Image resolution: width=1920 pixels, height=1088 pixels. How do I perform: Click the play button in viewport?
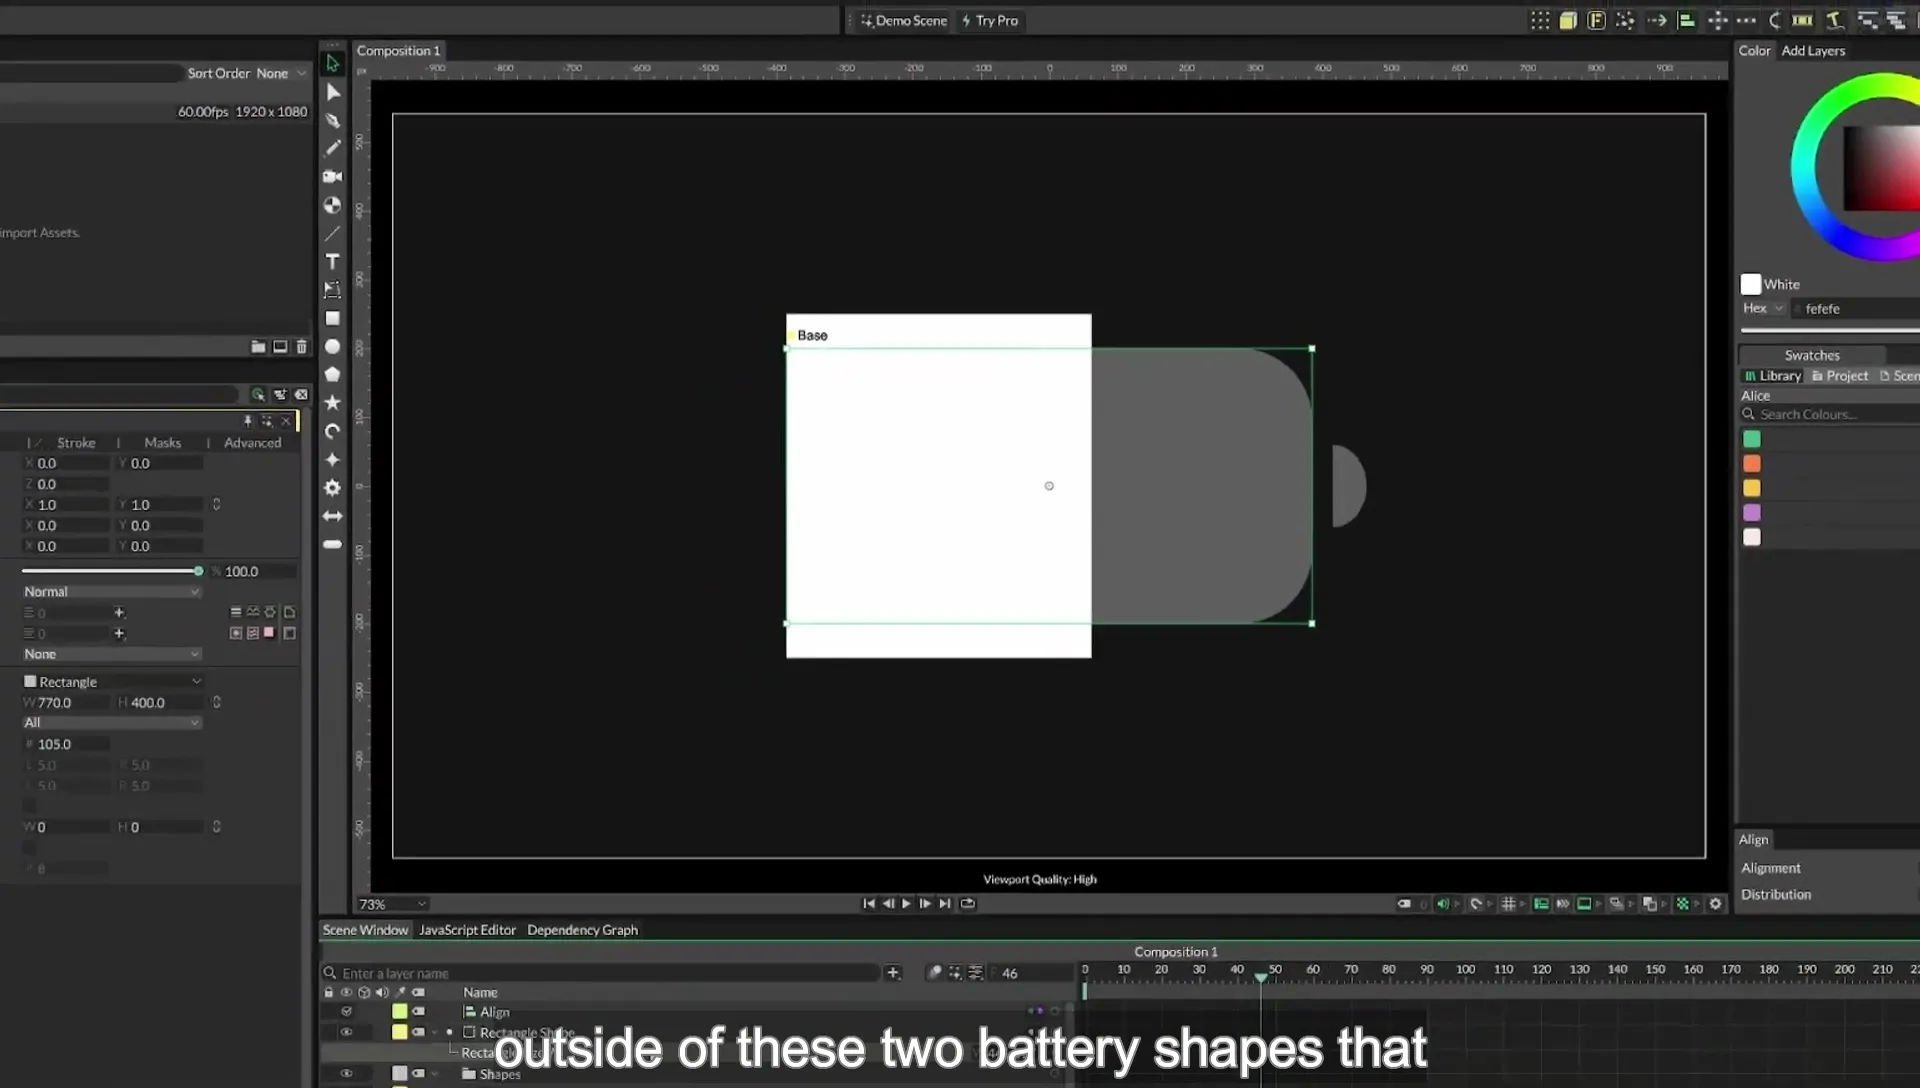[907, 904]
